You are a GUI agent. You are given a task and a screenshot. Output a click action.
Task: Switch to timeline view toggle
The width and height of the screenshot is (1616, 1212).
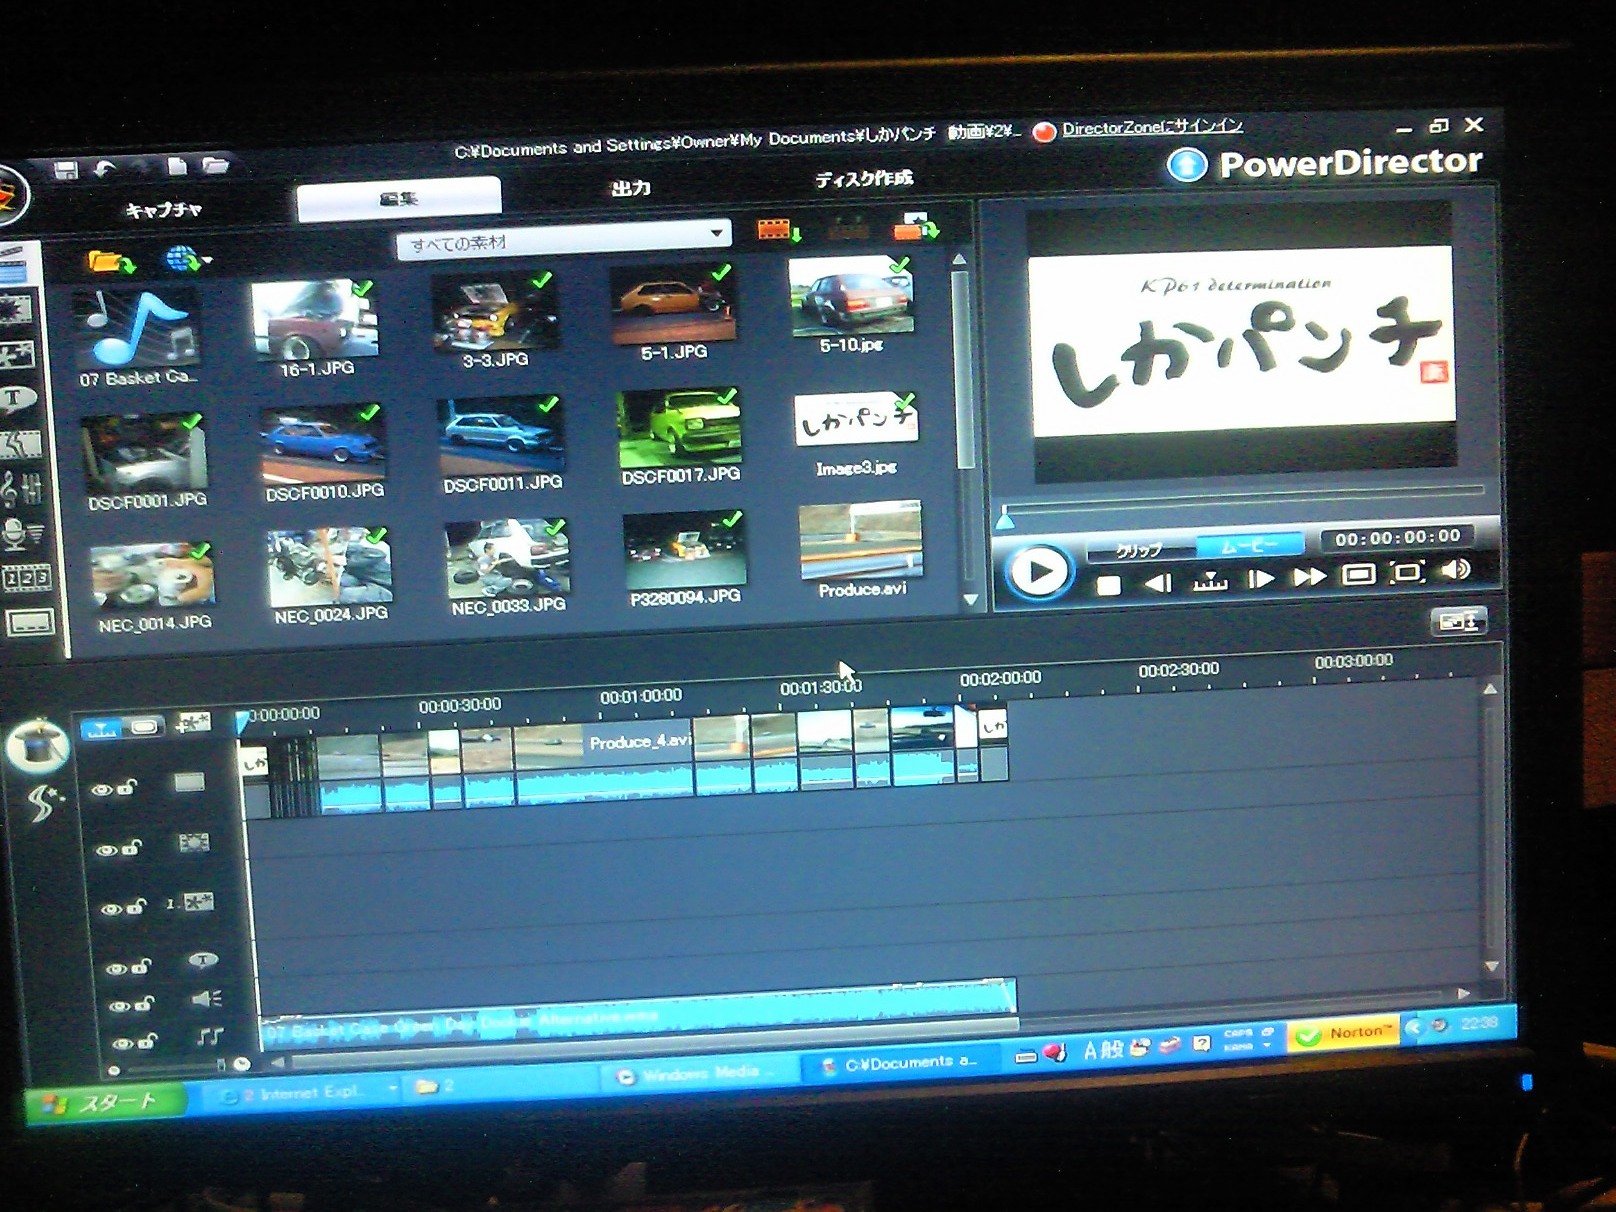[101, 729]
